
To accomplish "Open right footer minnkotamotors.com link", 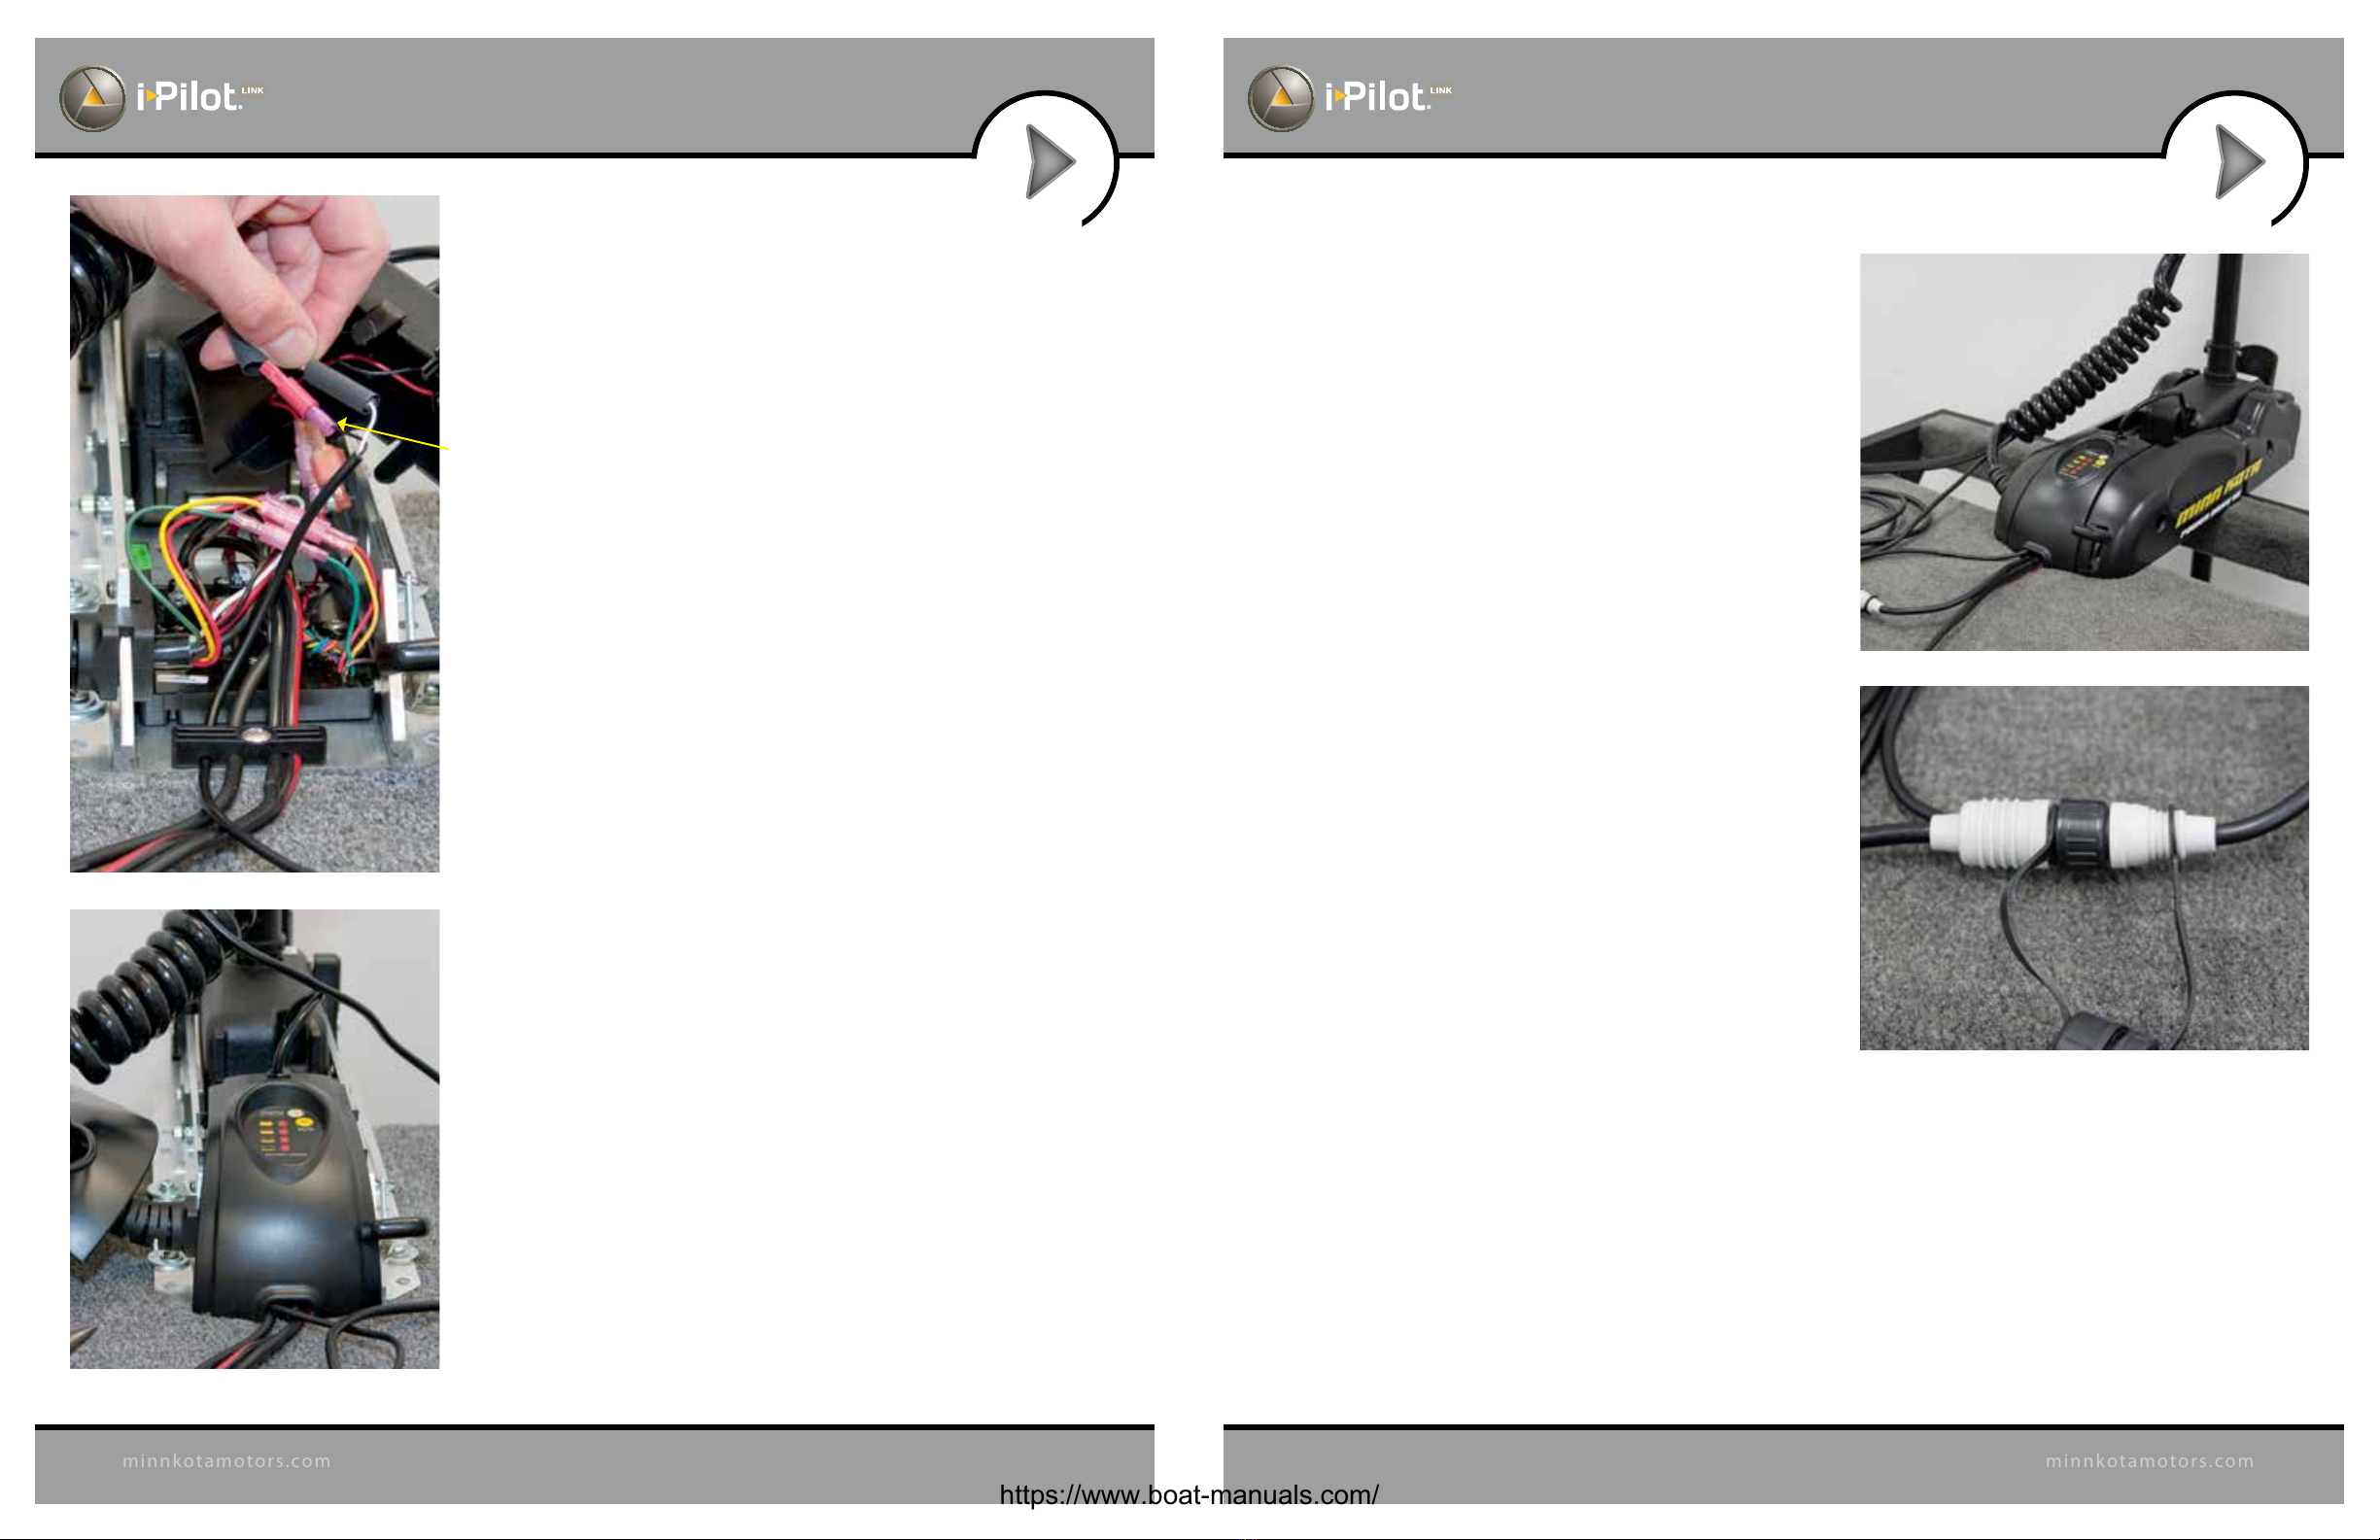I will 2150,1461.
